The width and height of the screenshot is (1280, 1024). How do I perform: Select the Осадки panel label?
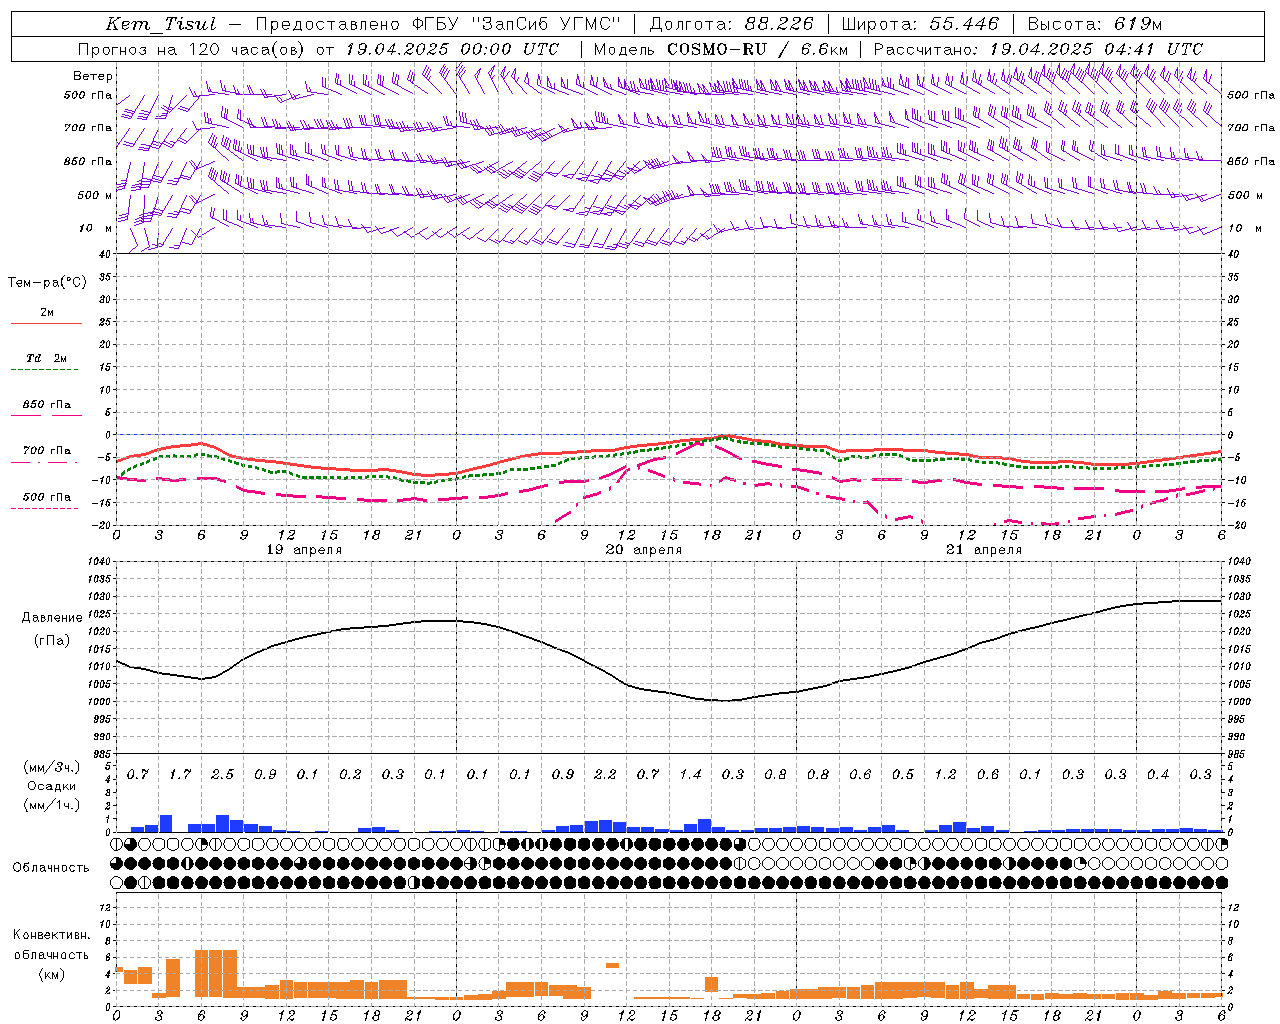click(51, 786)
